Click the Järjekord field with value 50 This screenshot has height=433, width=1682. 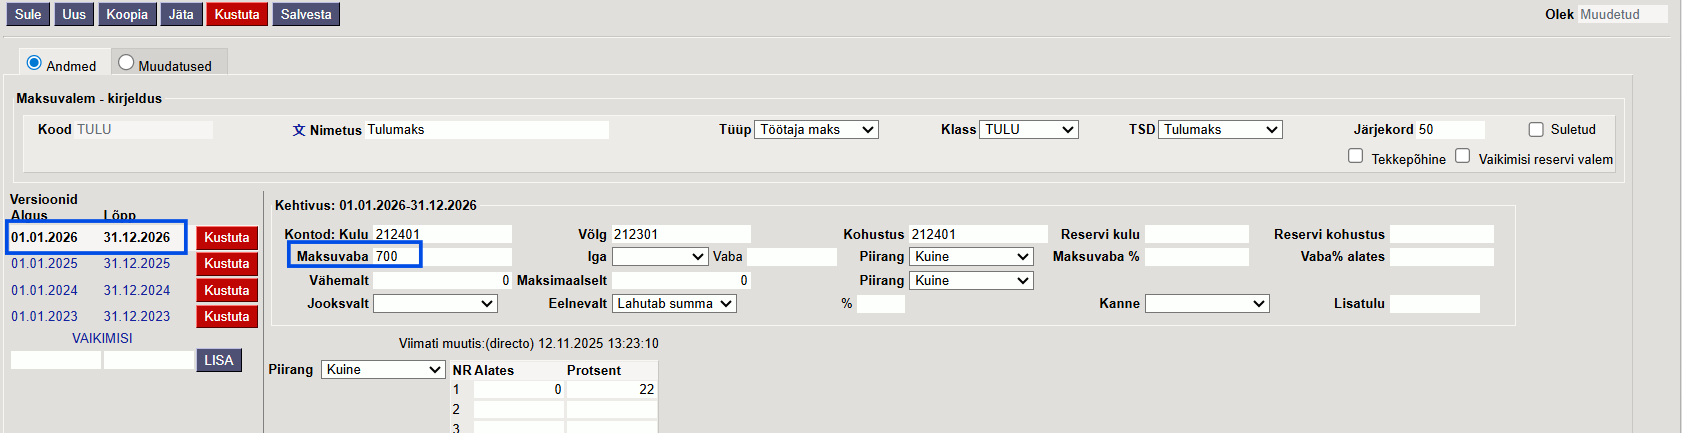[x=1449, y=130]
